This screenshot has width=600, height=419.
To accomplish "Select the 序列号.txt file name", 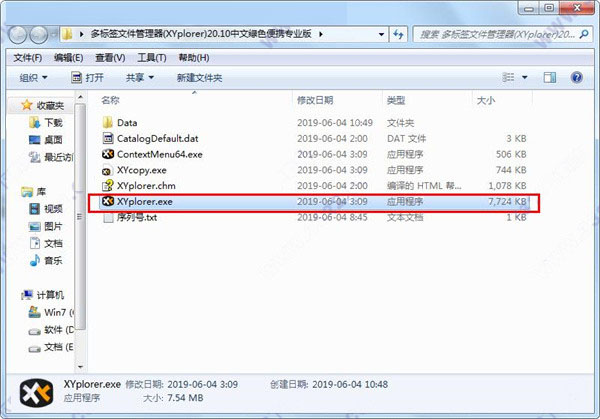I will pyautogui.click(x=137, y=217).
